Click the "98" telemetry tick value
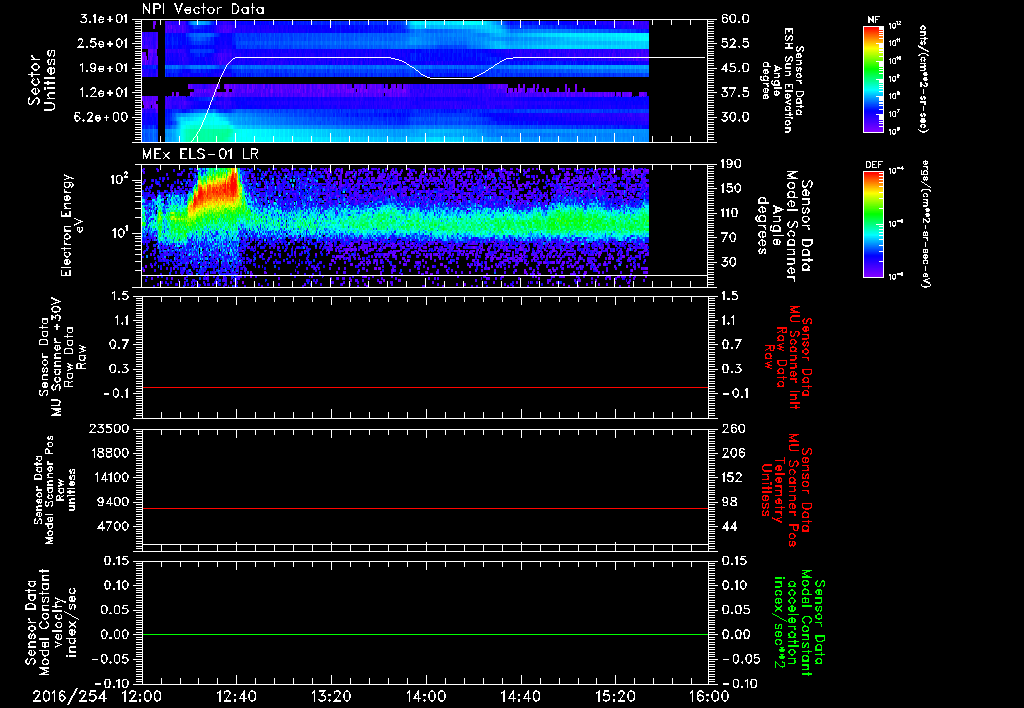The image size is (1024, 708). 729,502
